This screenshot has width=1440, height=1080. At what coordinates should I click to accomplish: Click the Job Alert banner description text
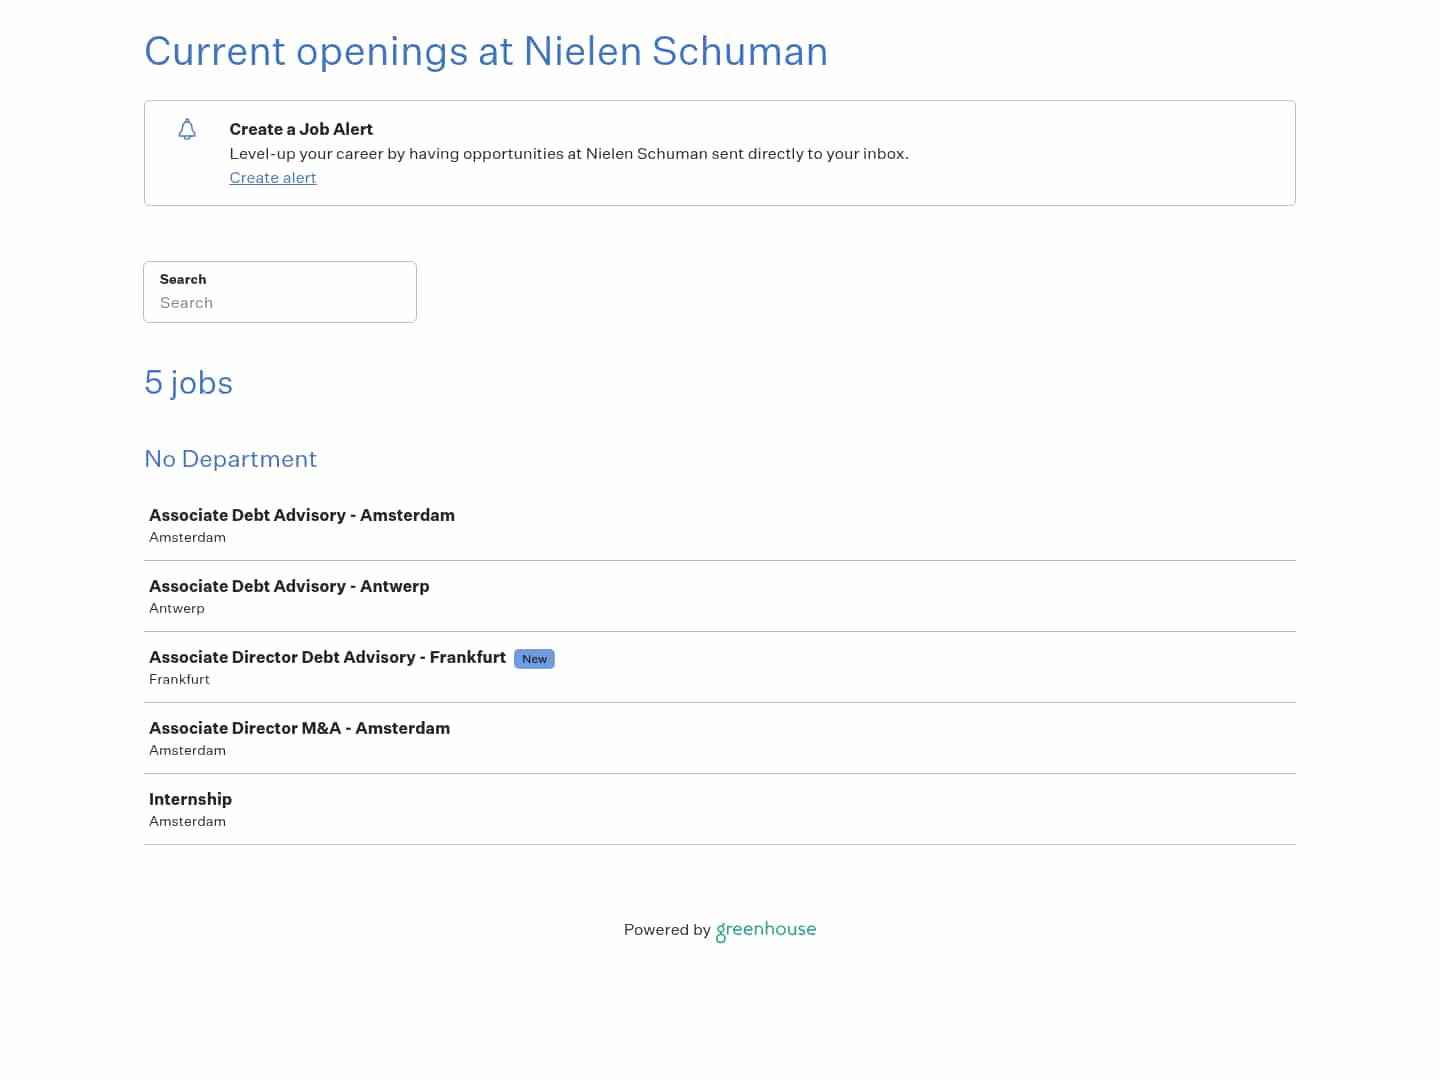(568, 154)
